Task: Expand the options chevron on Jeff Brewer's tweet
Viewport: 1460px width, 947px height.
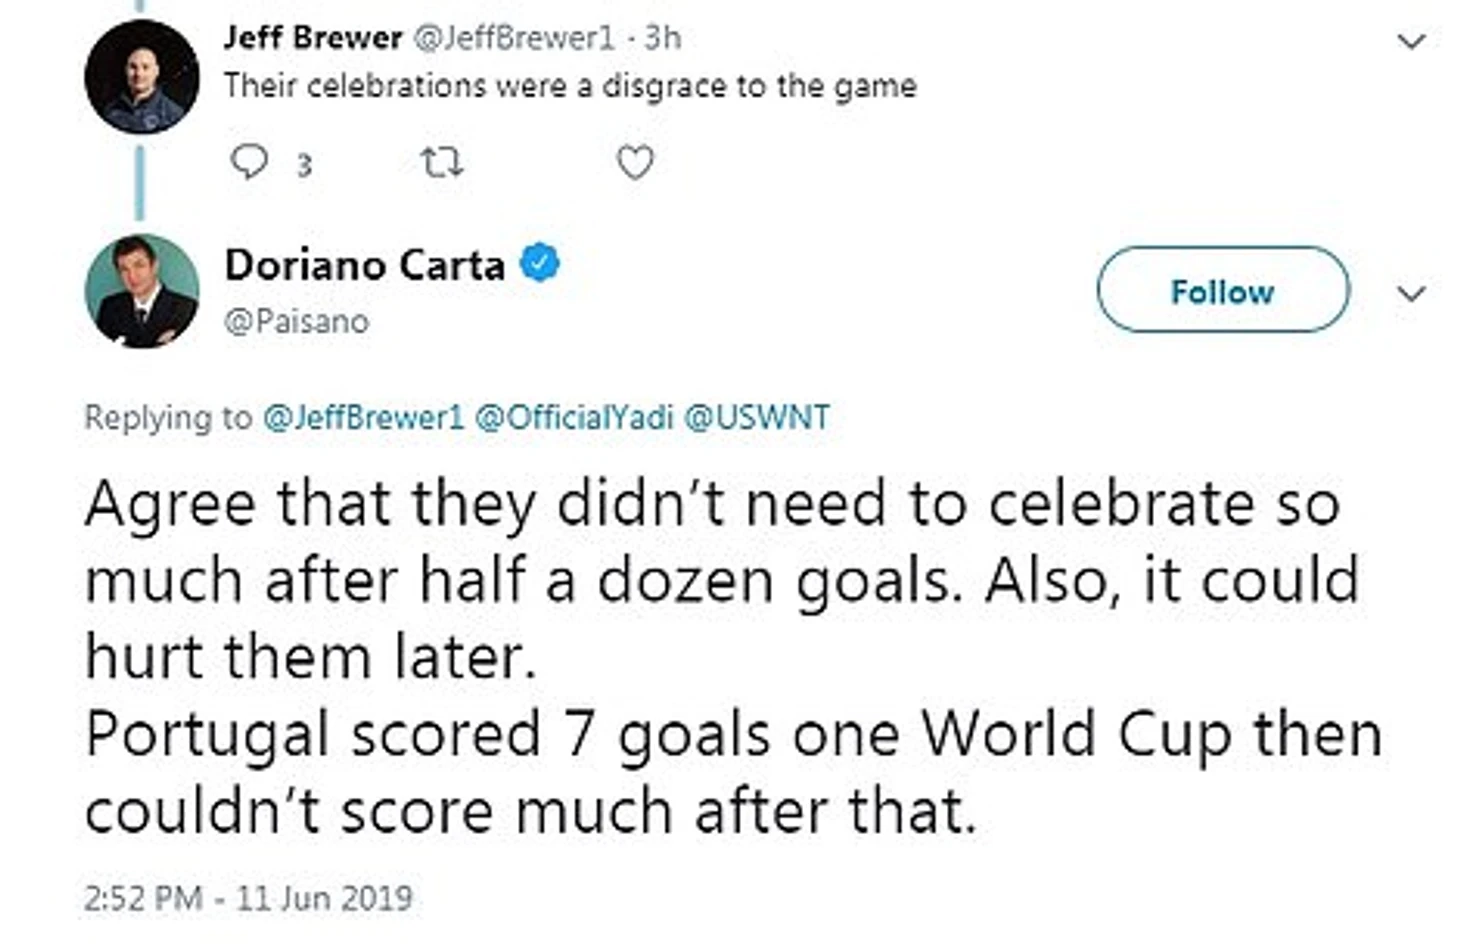Action: [x=1410, y=42]
